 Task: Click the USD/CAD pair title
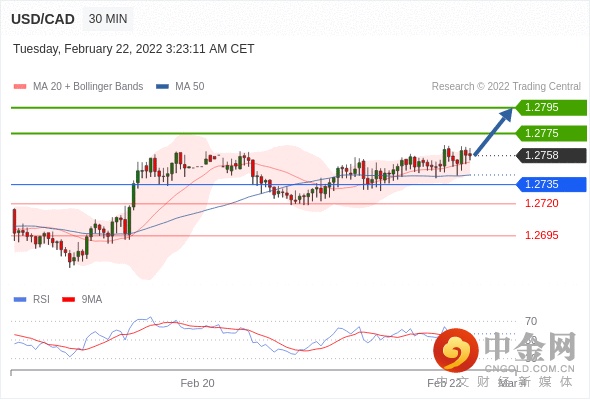point(43,19)
